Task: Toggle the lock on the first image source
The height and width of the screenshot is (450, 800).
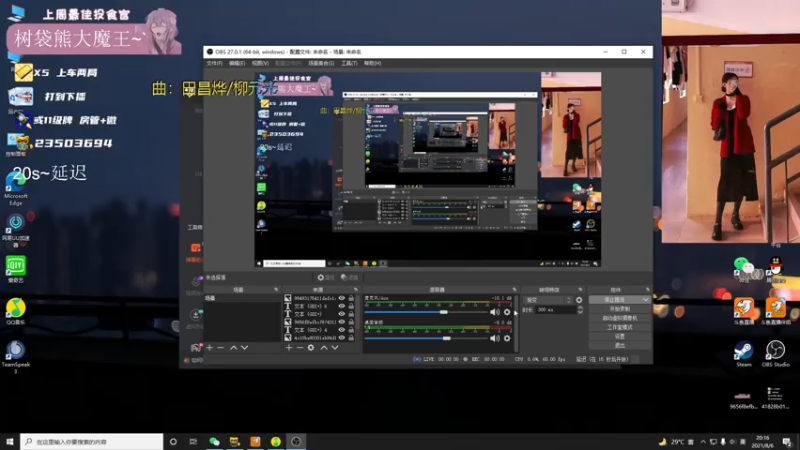Action: (x=351, y=298)
